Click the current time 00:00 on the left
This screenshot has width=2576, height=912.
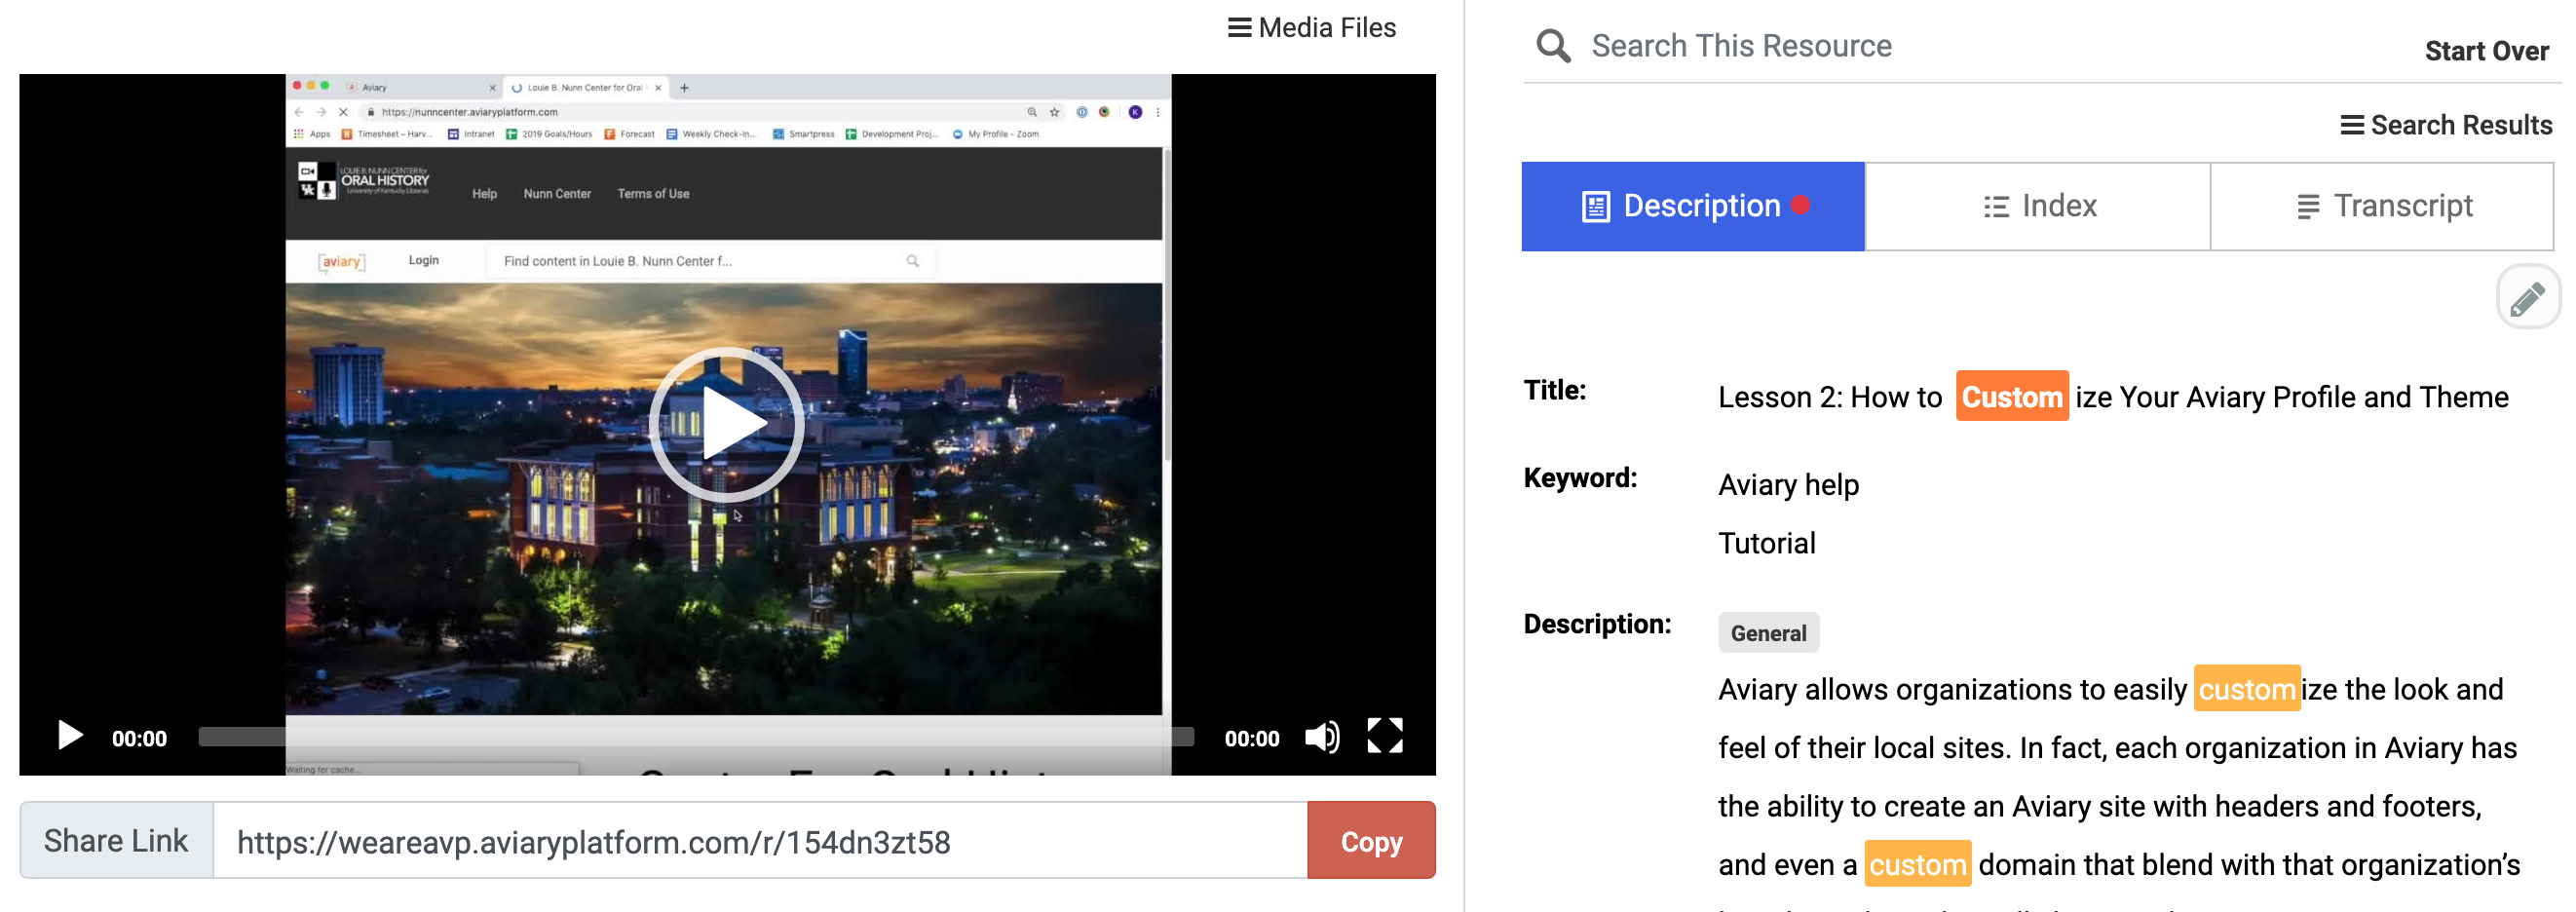point(139,739)
